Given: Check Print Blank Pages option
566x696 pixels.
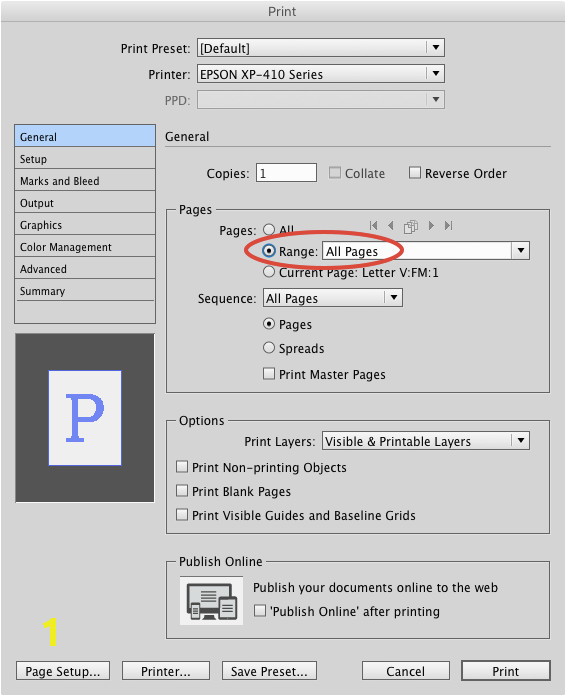Looking at the screenshot, I should [x=182, y=490].
